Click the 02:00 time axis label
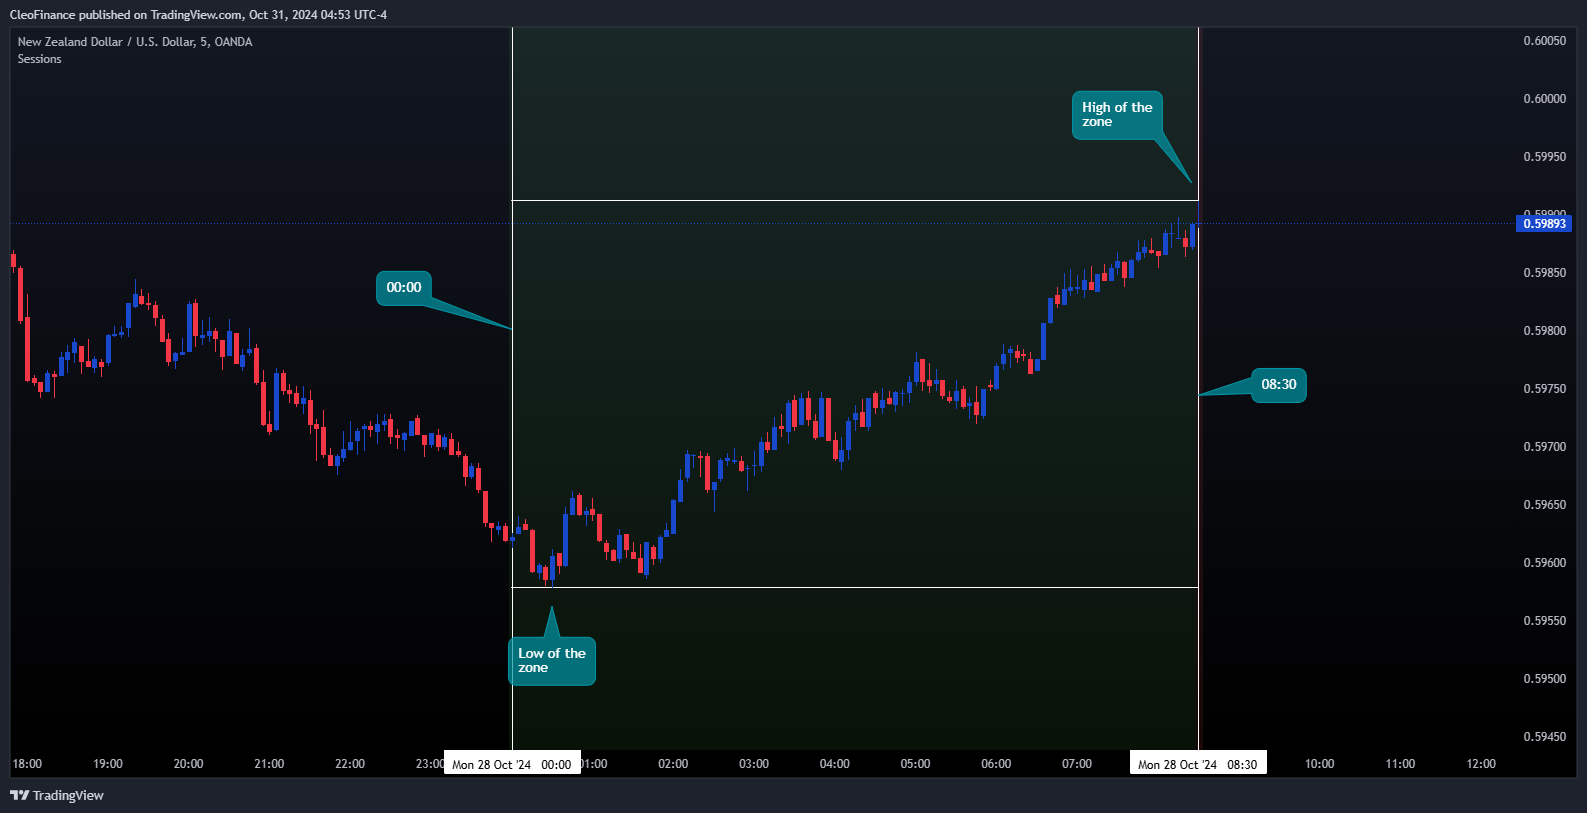Viewport: 1587px width, 813px height. tap(673, 764)
